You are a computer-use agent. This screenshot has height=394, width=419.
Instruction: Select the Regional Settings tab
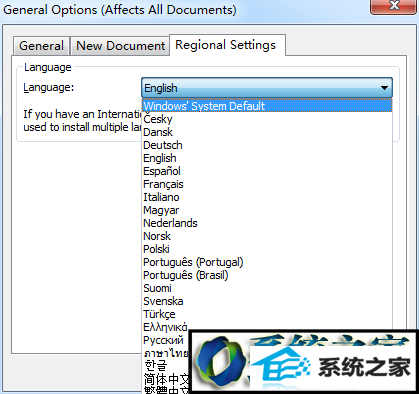[x=227, y=45]
